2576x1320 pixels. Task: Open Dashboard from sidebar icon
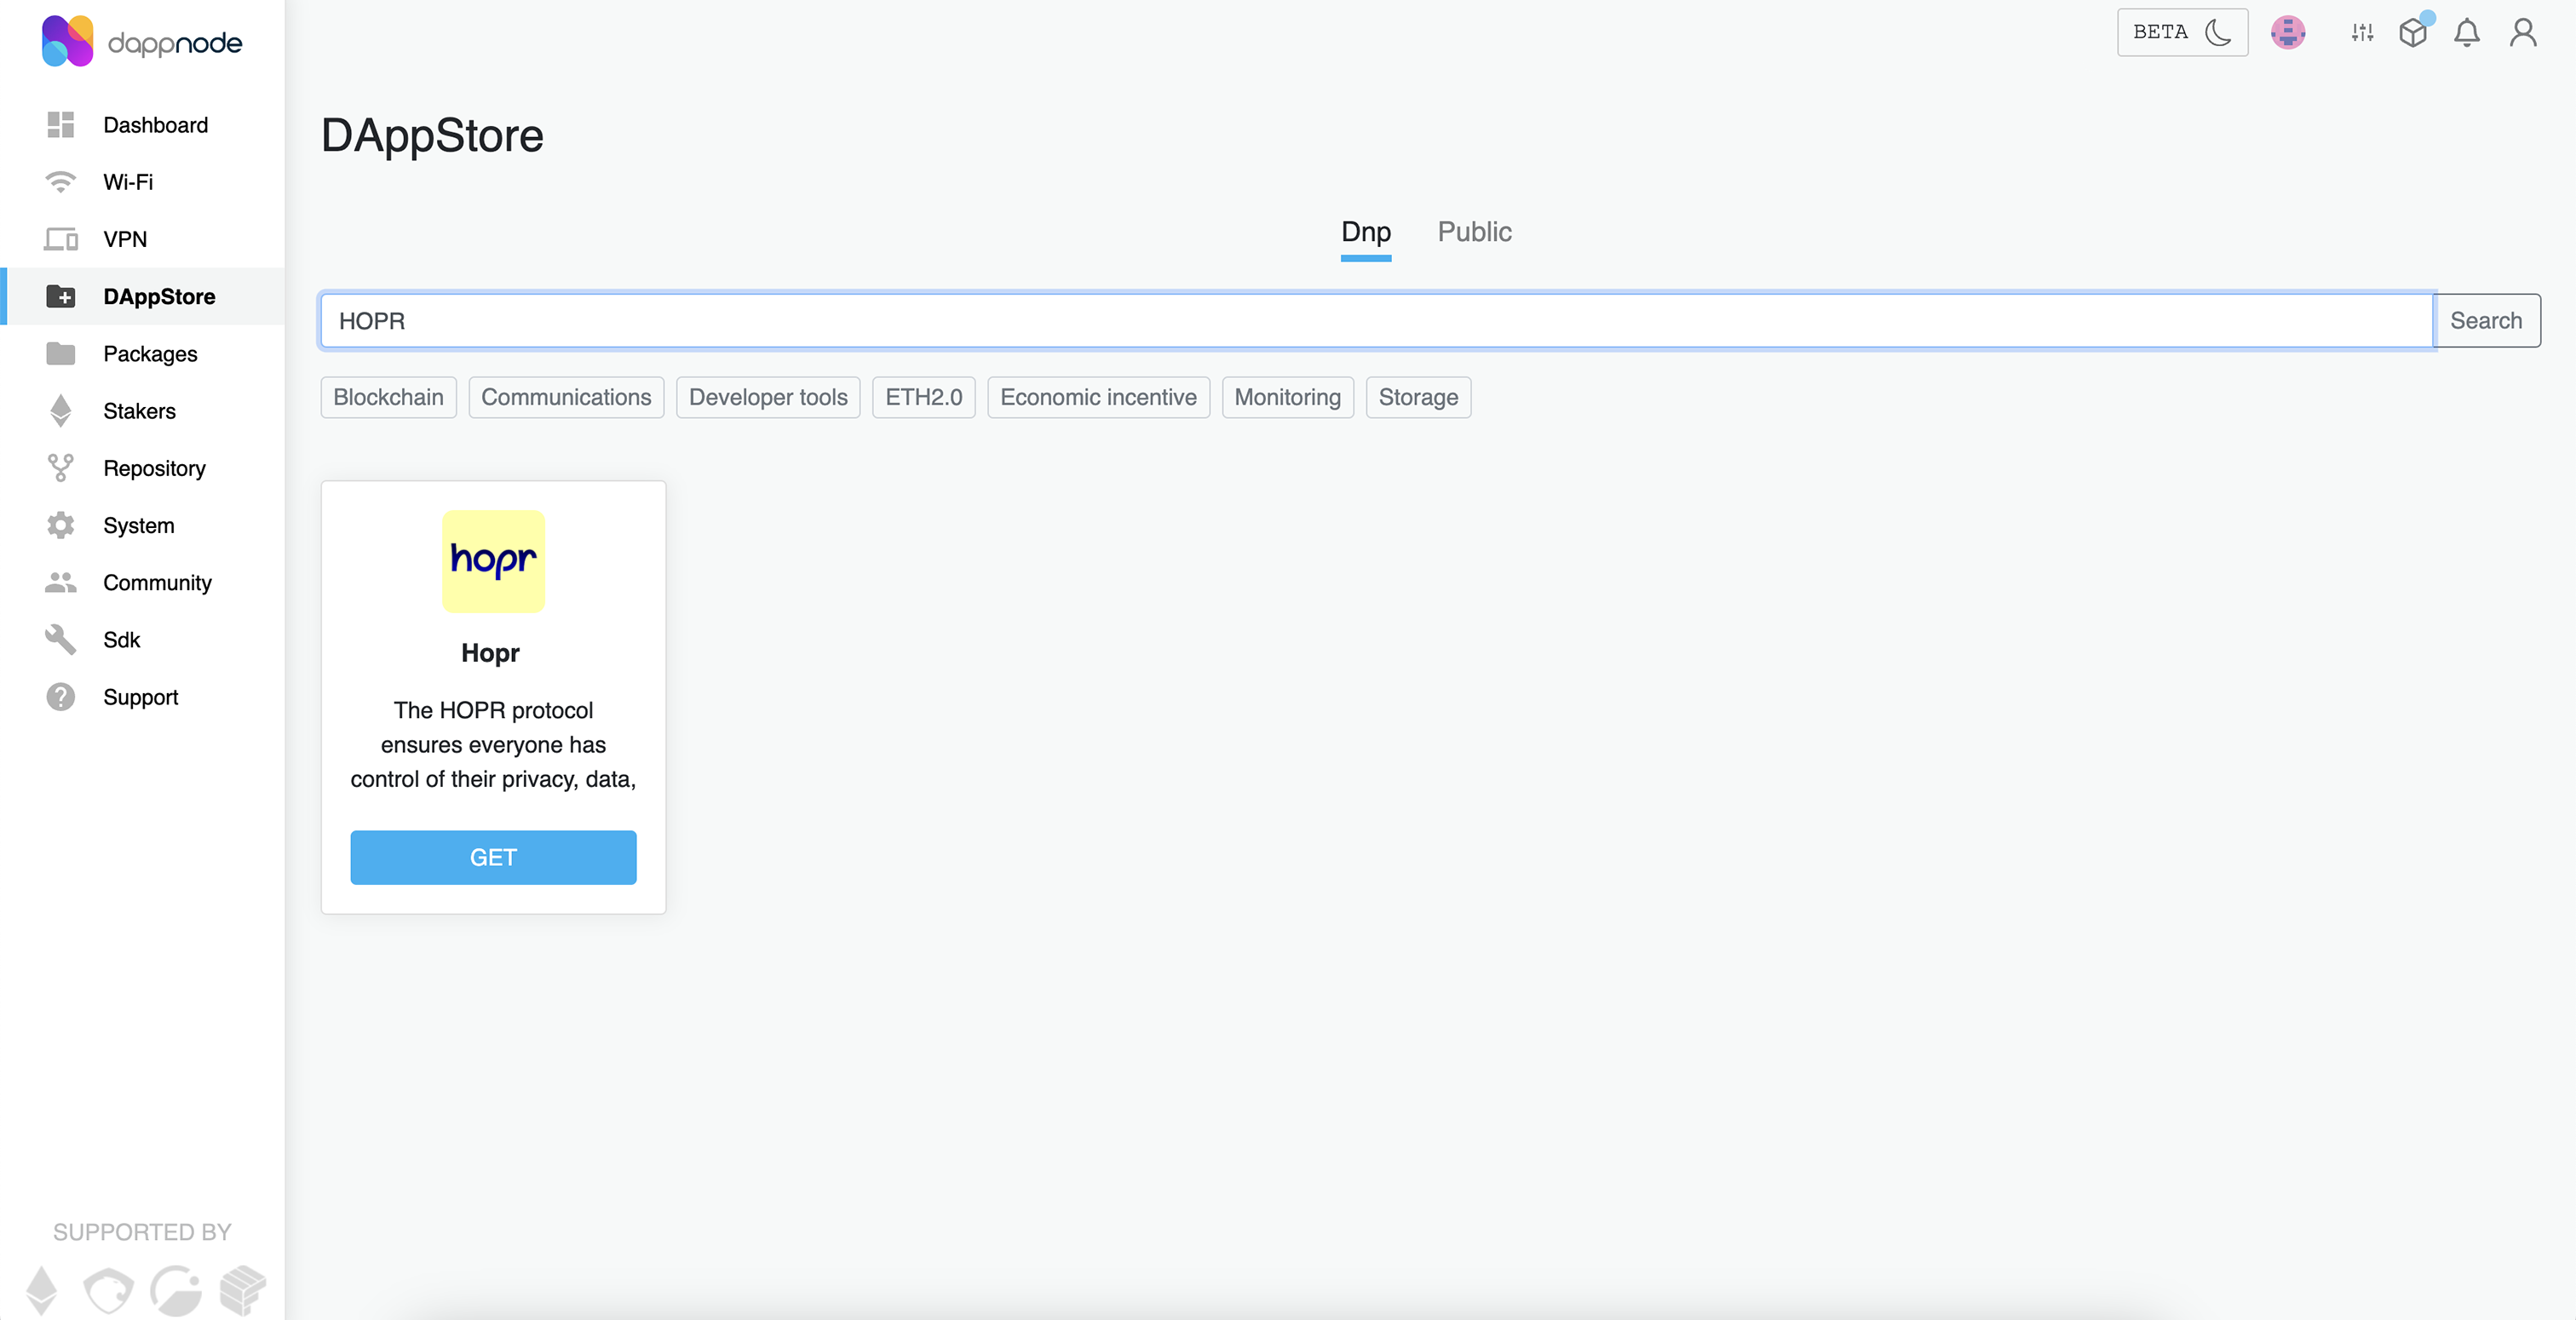point(60,125)
